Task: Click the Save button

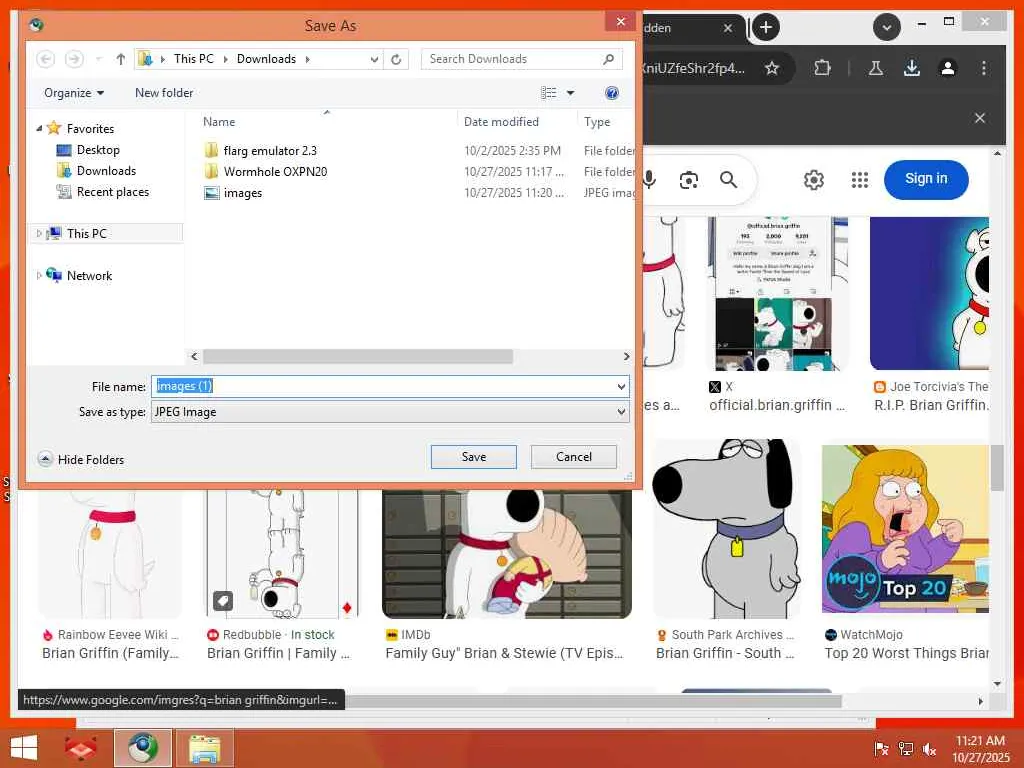Action: pyautogui.click(x=473, y=456)
